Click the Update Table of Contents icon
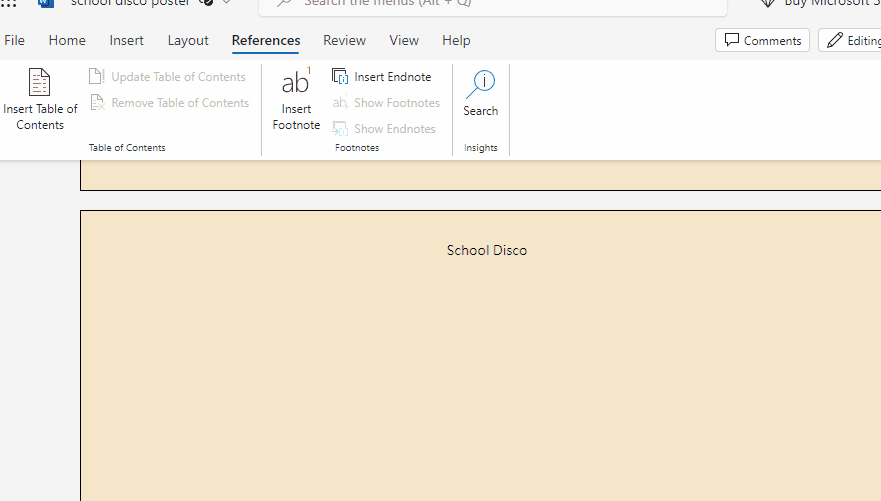This screenshot has height=501, width=881. pos(97,77)
